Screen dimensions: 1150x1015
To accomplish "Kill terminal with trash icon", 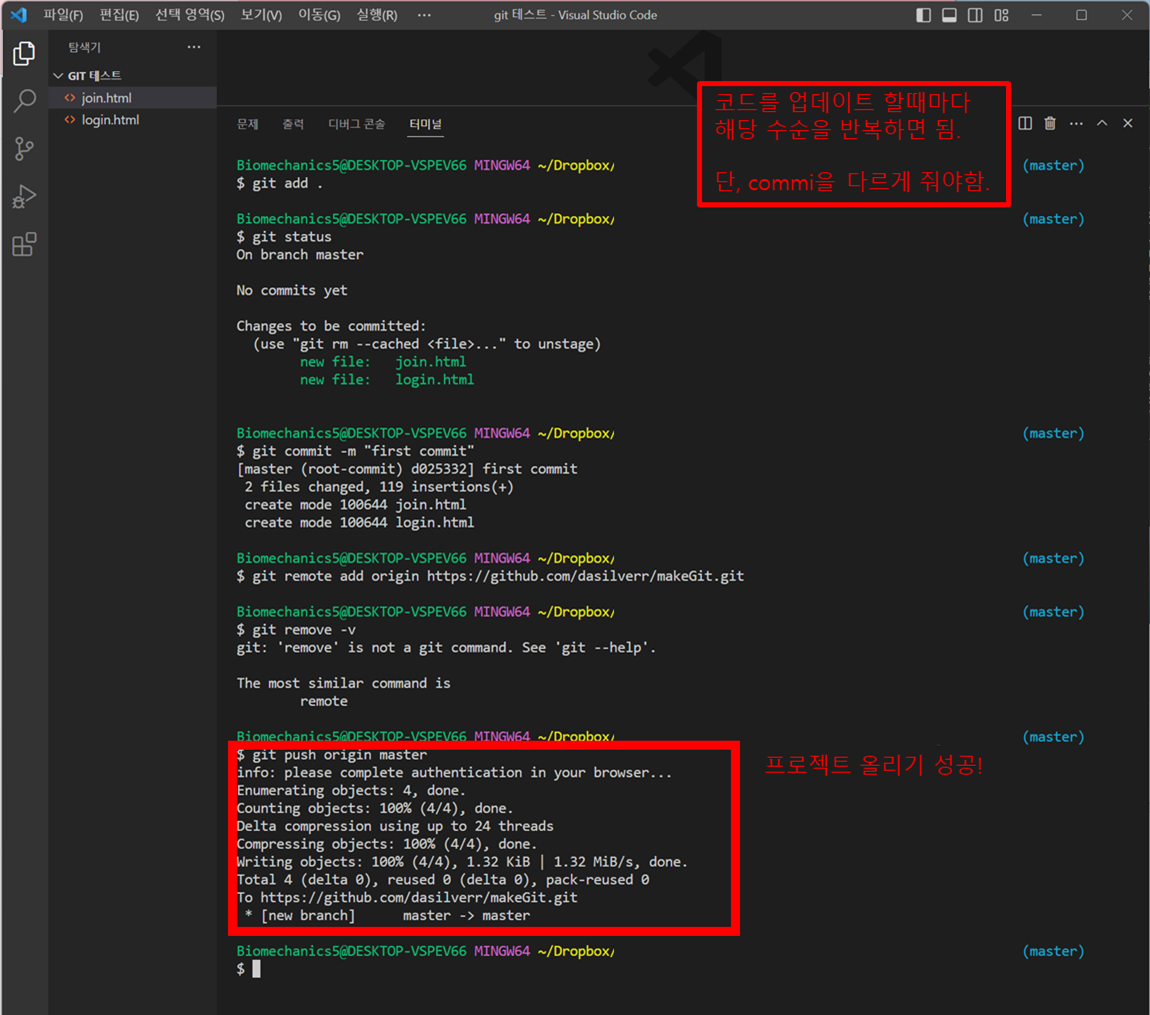I will (x=1050, y=123).
